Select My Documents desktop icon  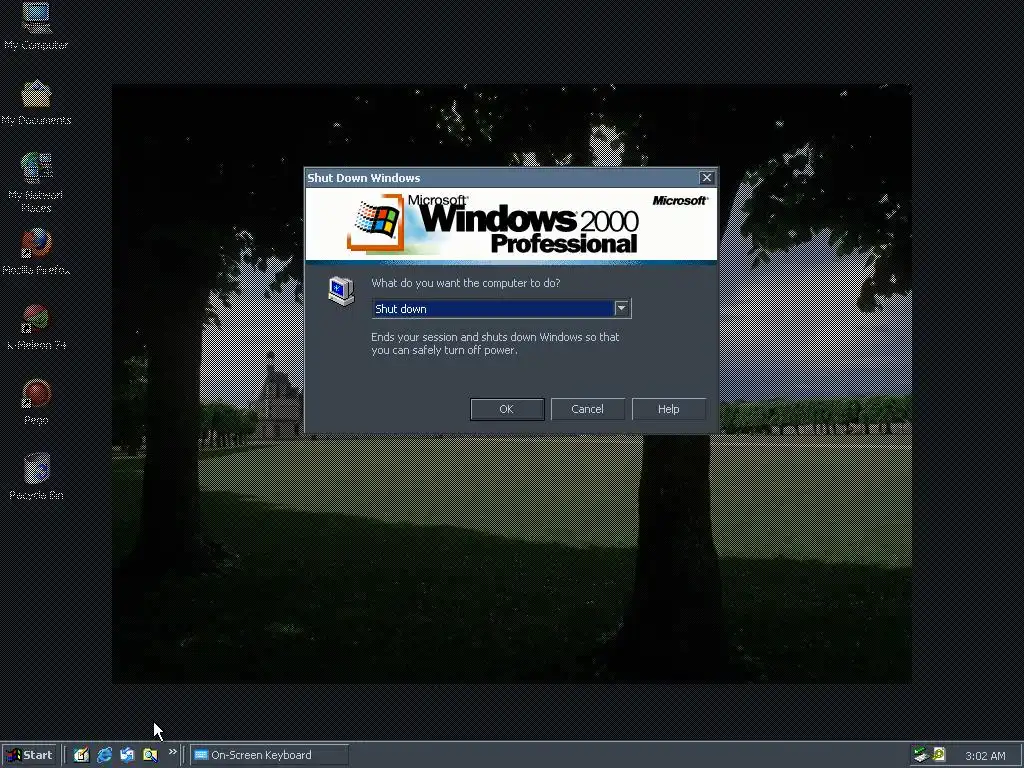coord(36,103)
